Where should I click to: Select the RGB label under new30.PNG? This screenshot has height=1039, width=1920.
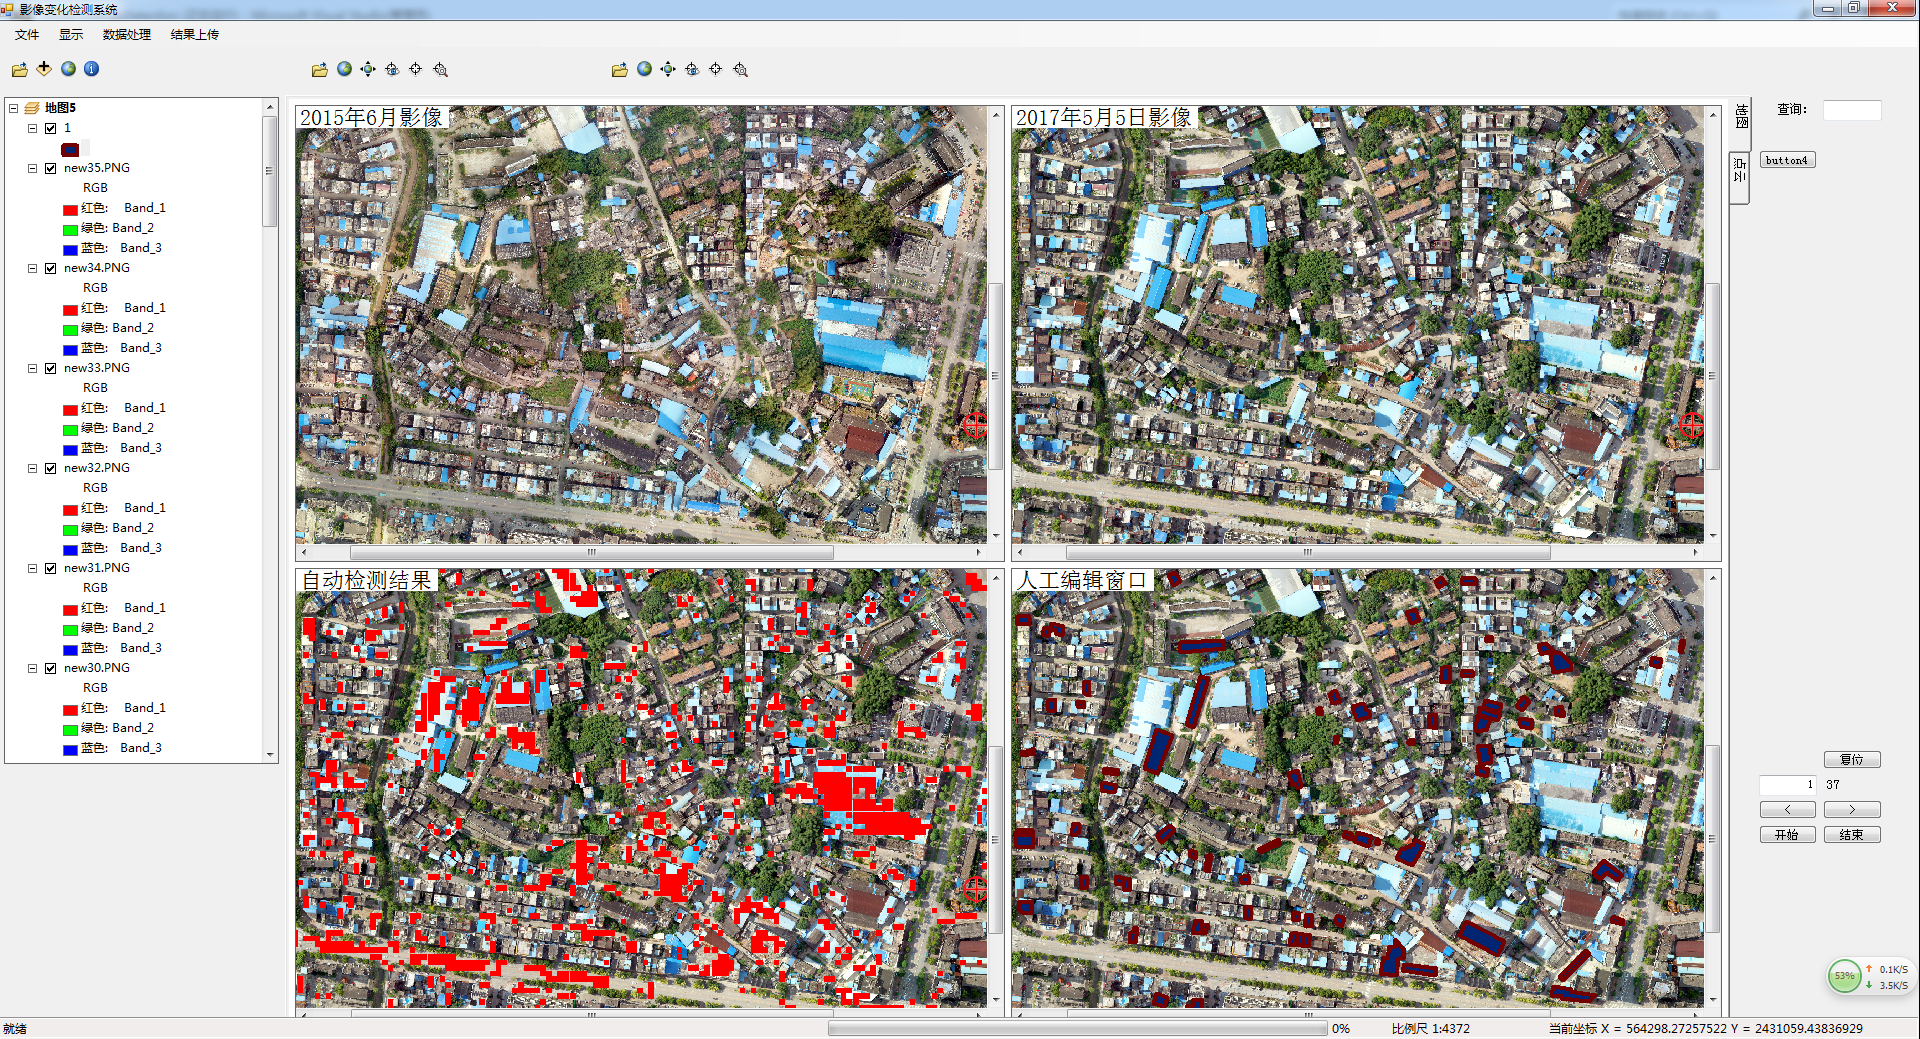click(x=95, y=688)
